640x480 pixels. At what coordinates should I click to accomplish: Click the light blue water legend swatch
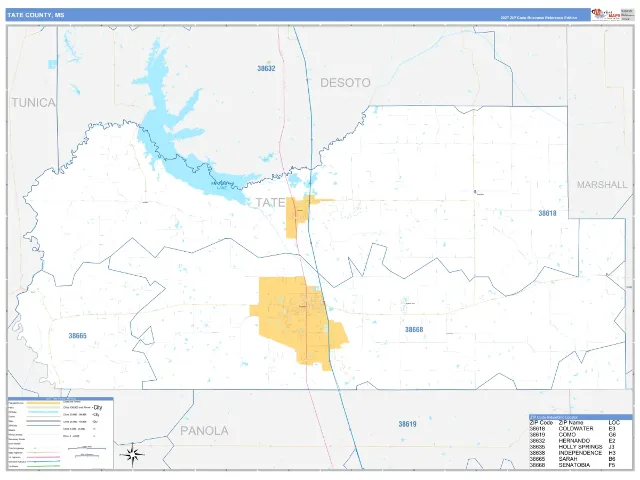43,412
